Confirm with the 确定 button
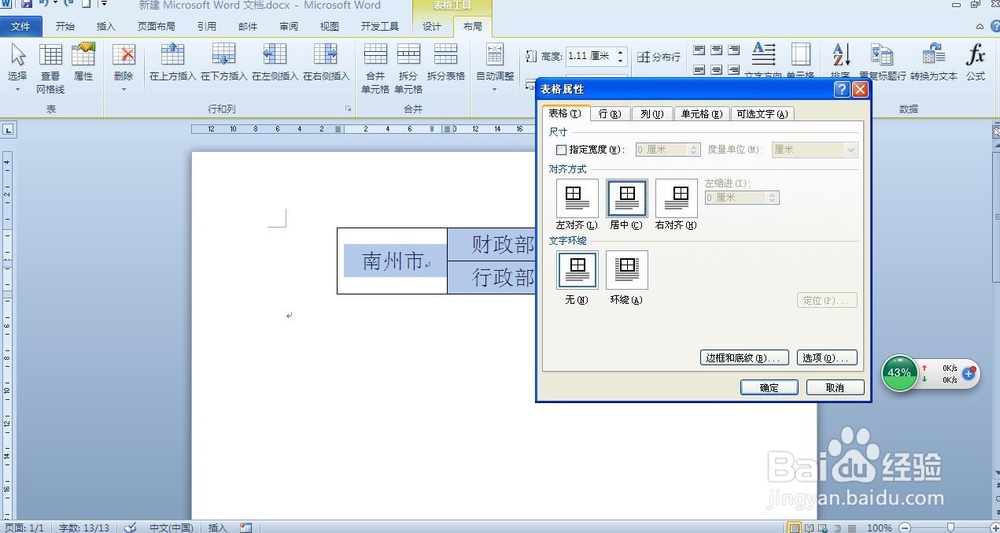 pos(769,387)
